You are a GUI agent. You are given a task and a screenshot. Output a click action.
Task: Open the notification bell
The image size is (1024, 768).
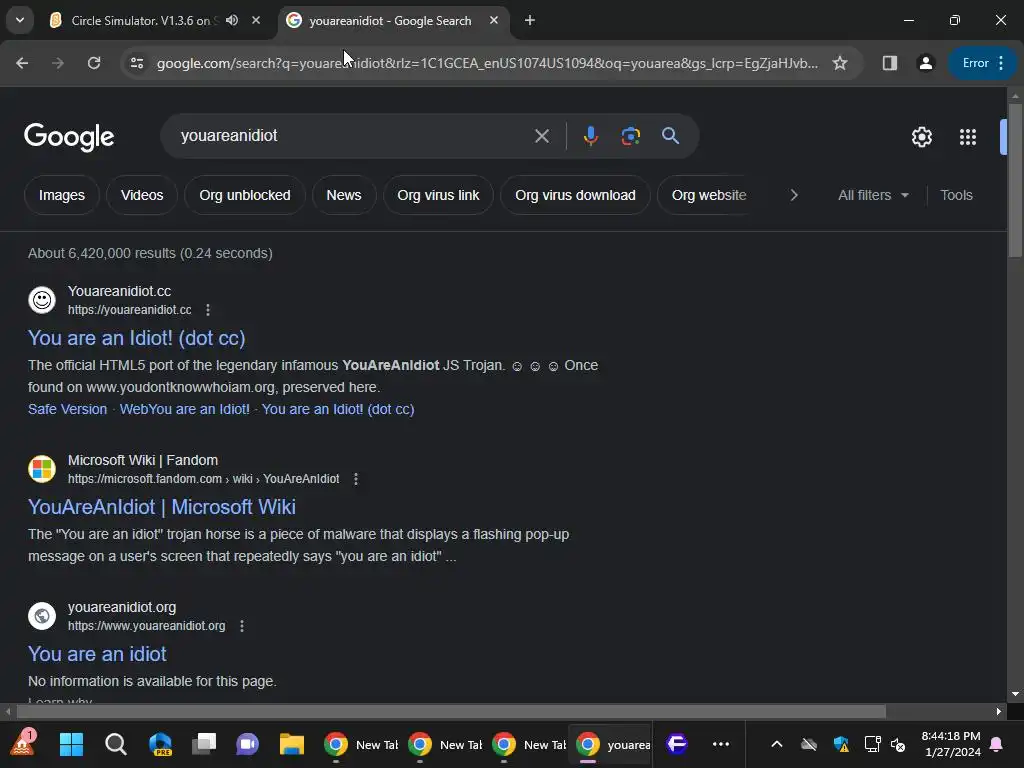(x=997, y=744)
